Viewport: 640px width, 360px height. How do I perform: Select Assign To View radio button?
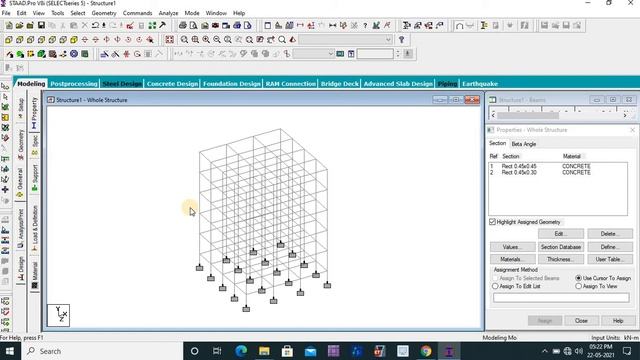click(578, 286)
